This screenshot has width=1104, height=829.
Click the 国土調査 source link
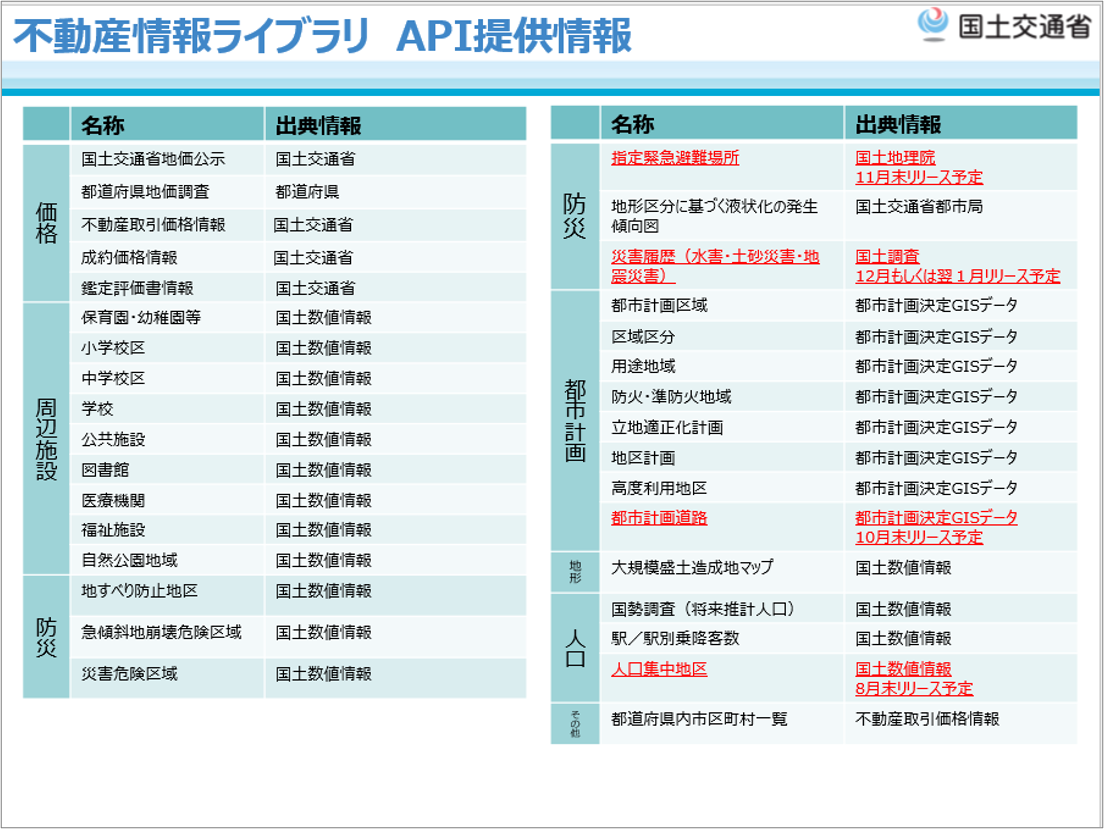(887, 257)
